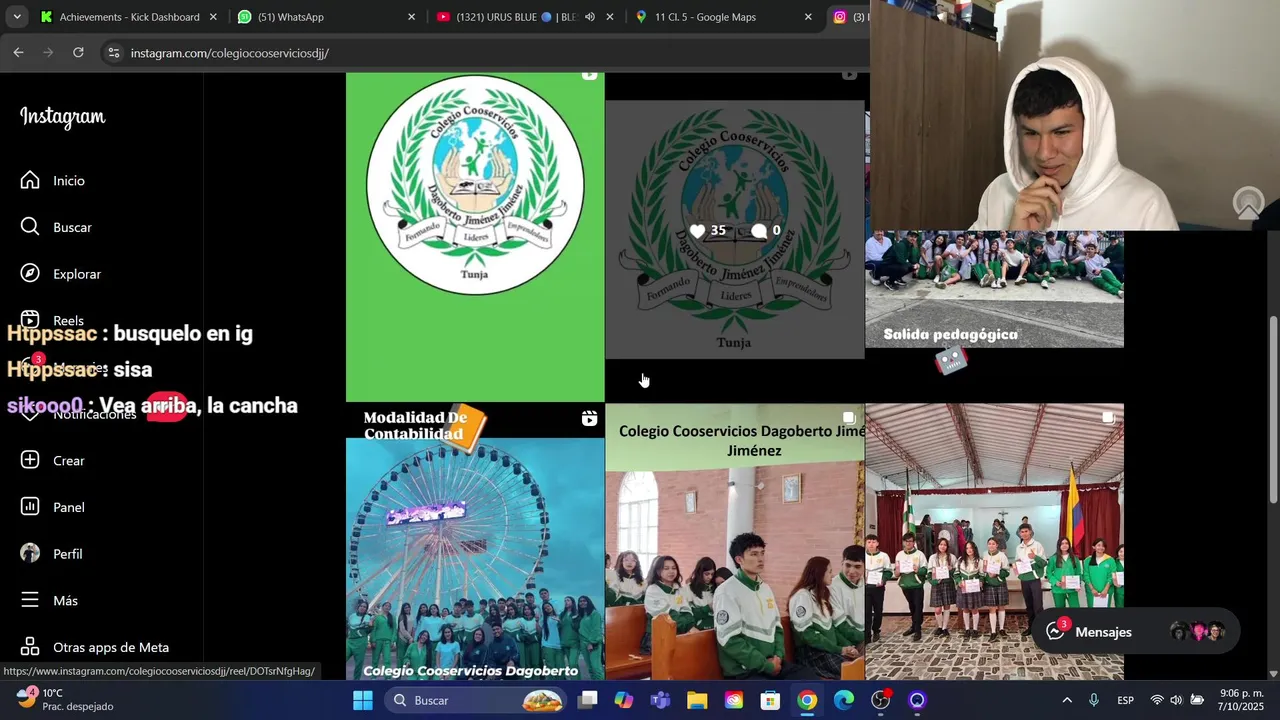Open Wi-Fi network settings in tray

coord(1157,700)
